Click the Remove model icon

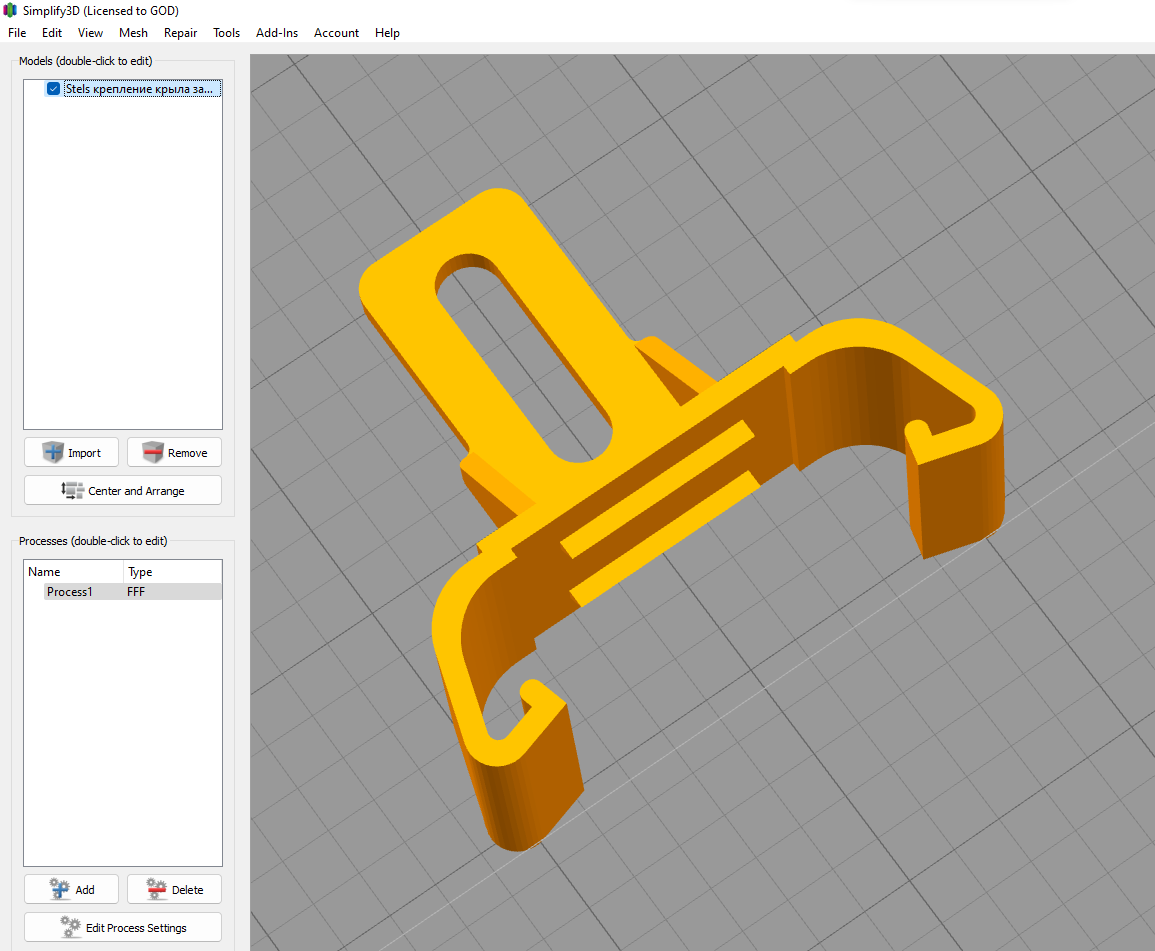click(153, 453)
